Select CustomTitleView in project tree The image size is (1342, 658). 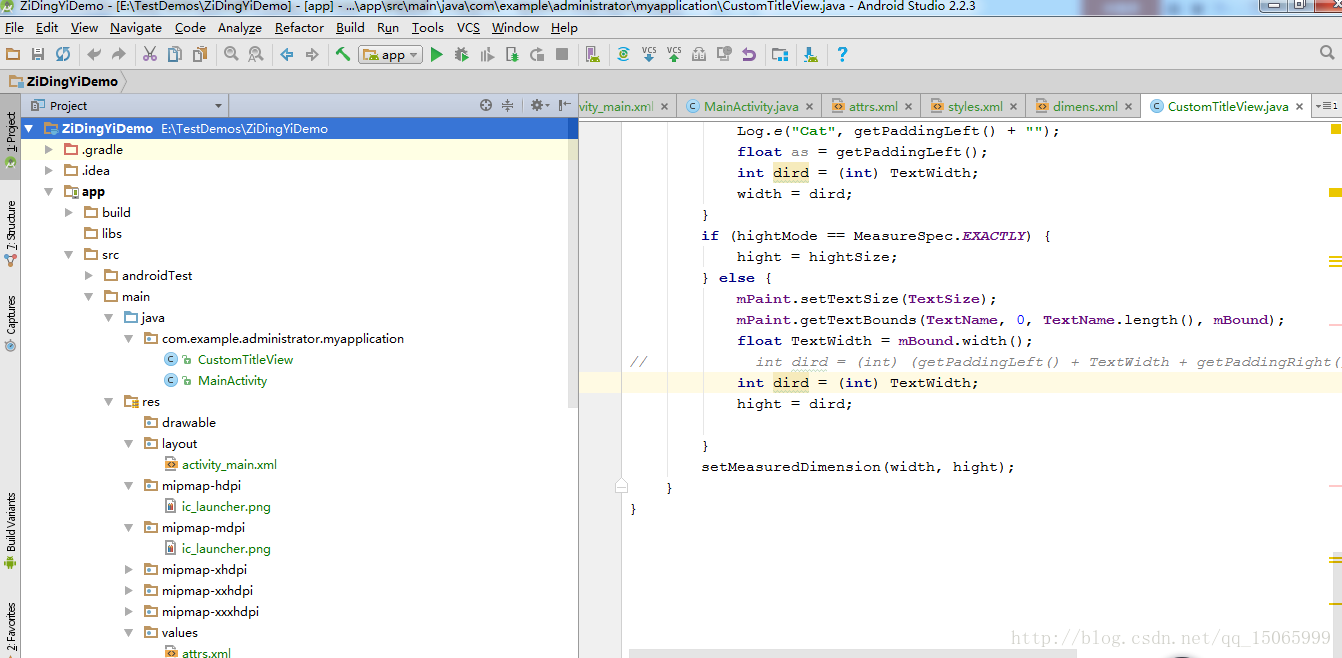coord(245,359)
